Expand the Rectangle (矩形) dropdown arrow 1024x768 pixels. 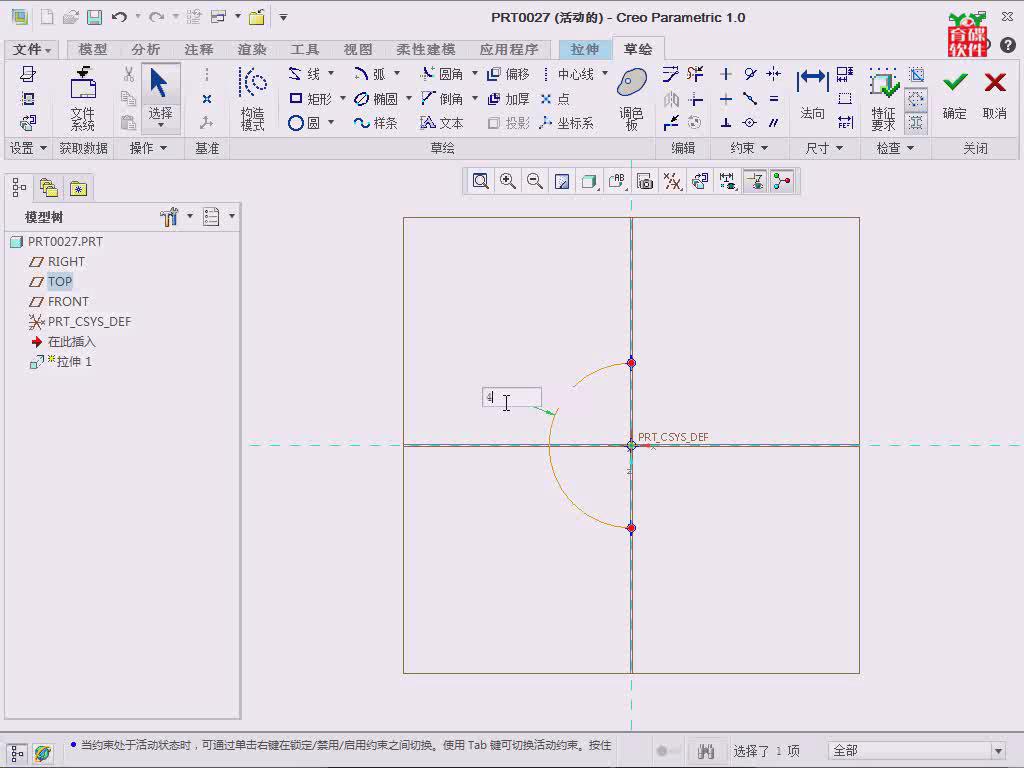click(x=342, y=99)
